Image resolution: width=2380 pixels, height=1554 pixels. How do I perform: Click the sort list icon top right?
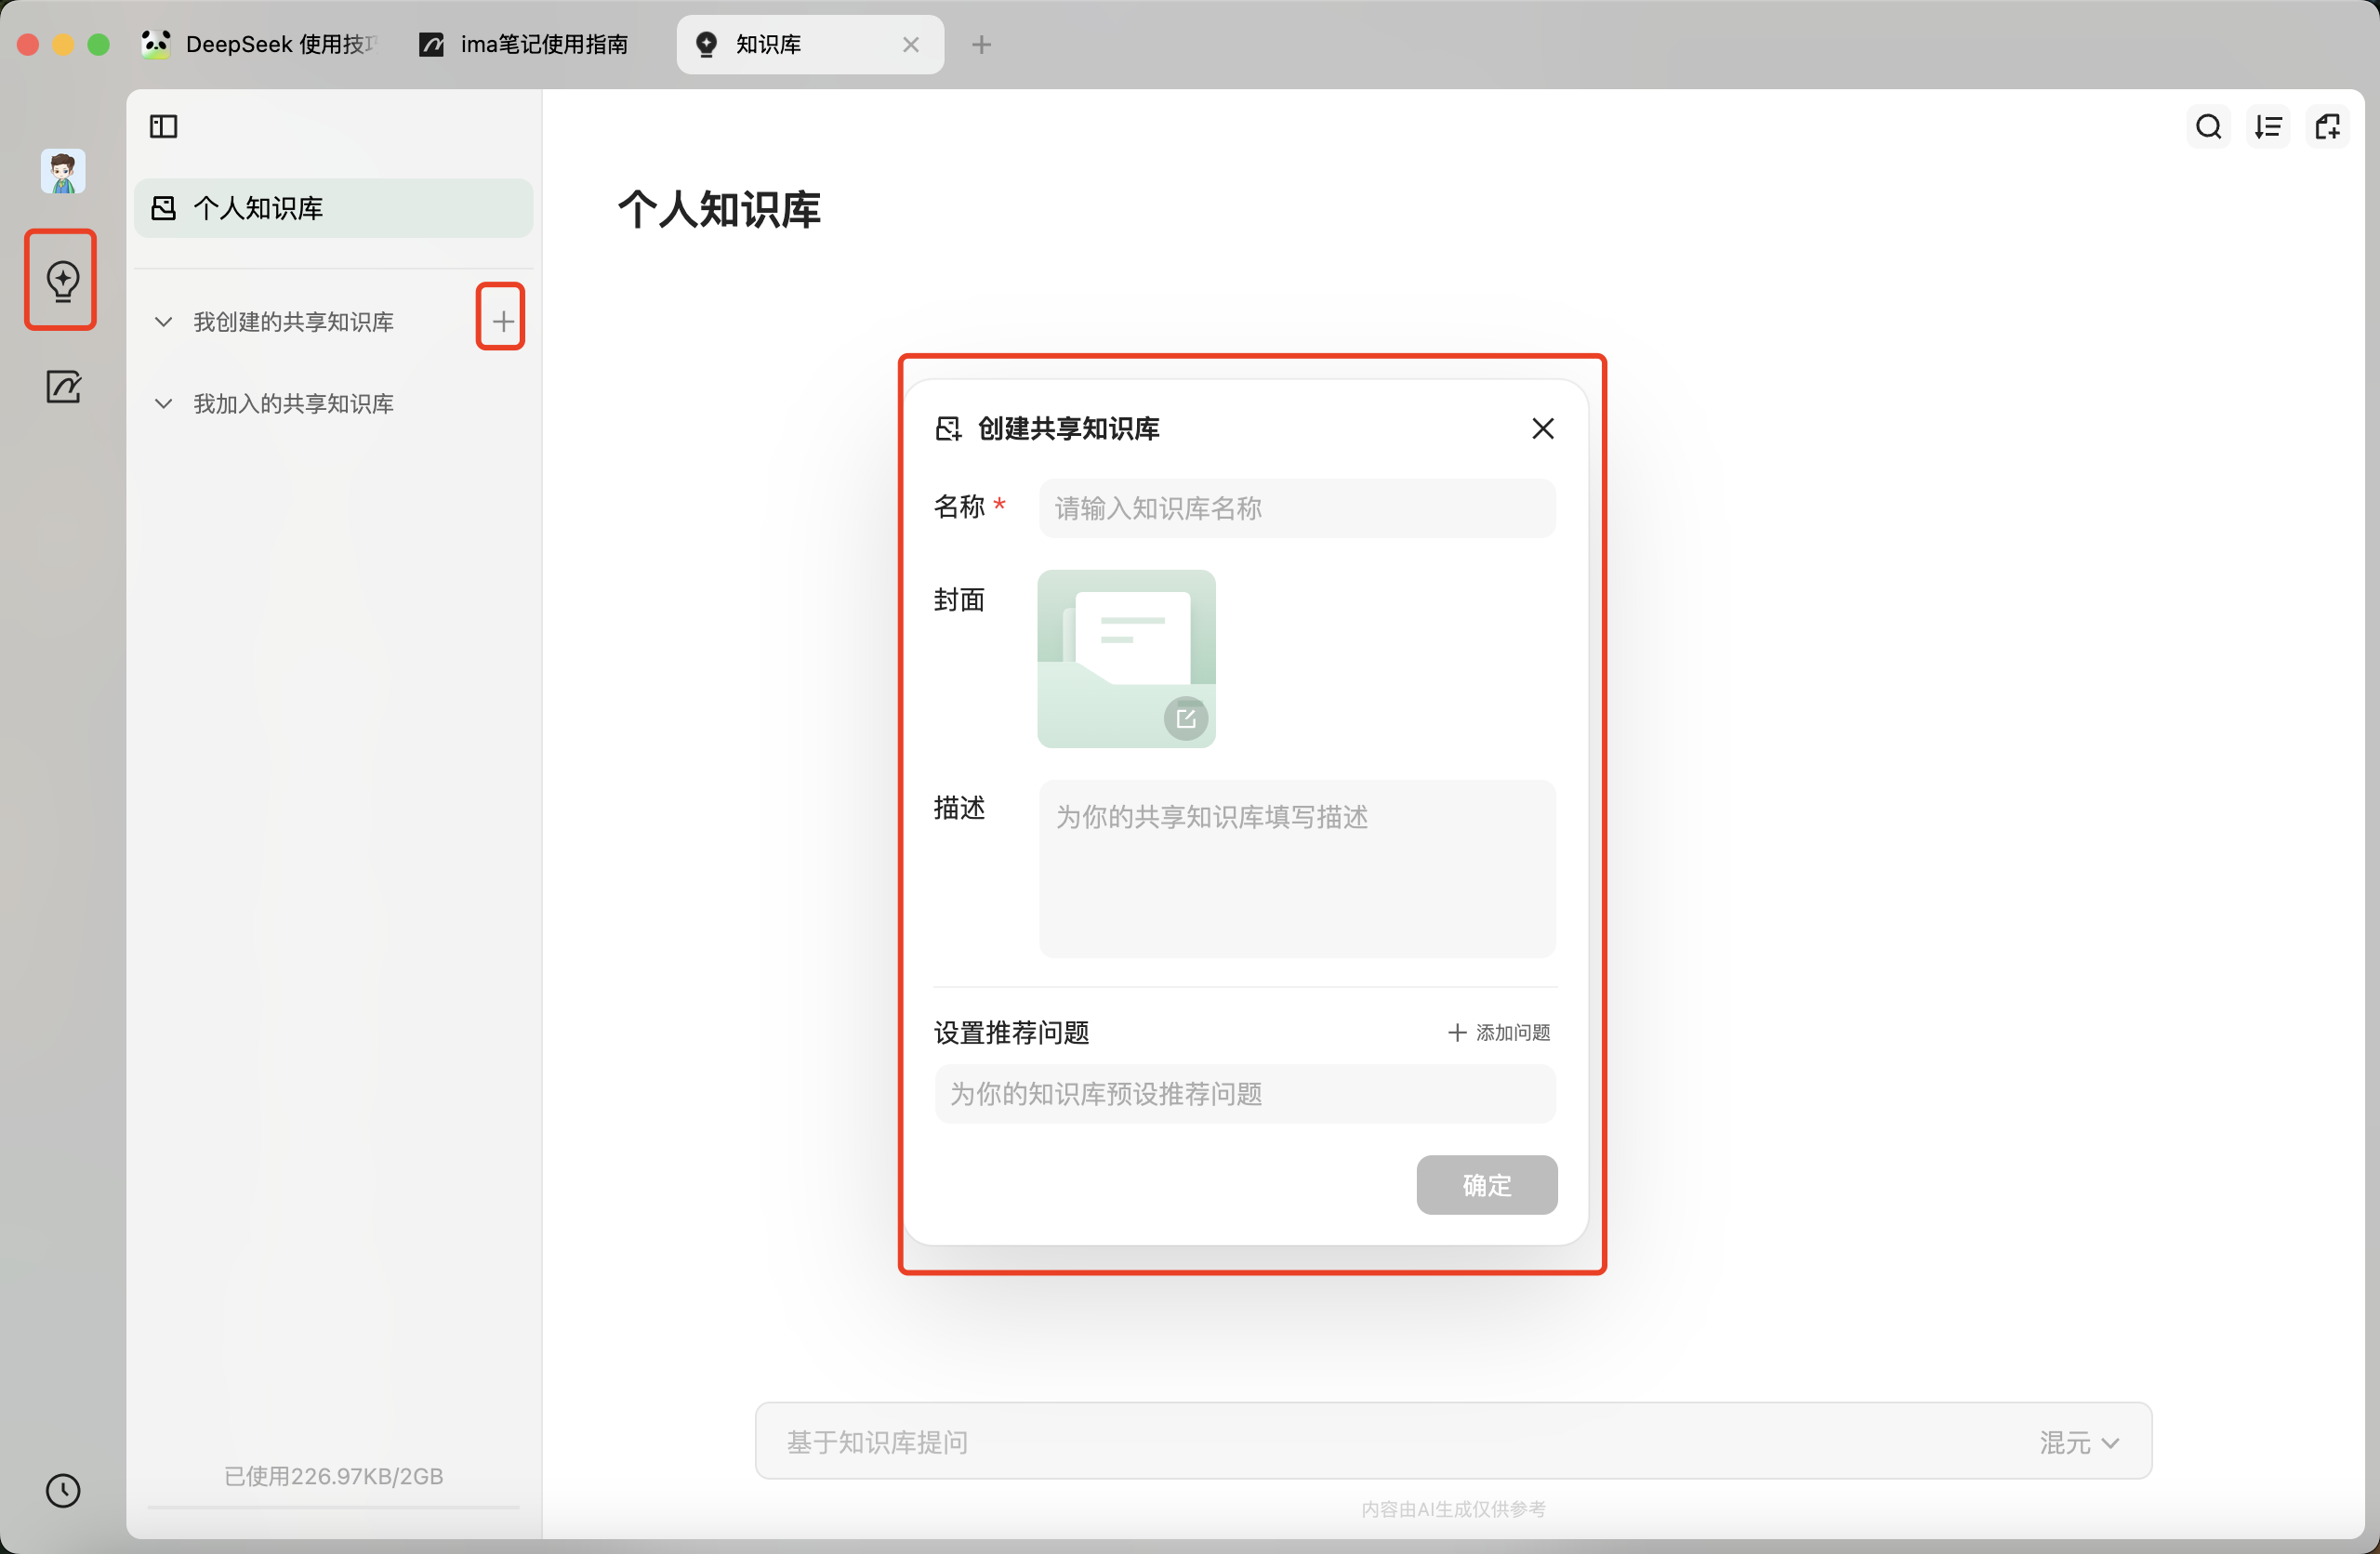[2268, 127]
